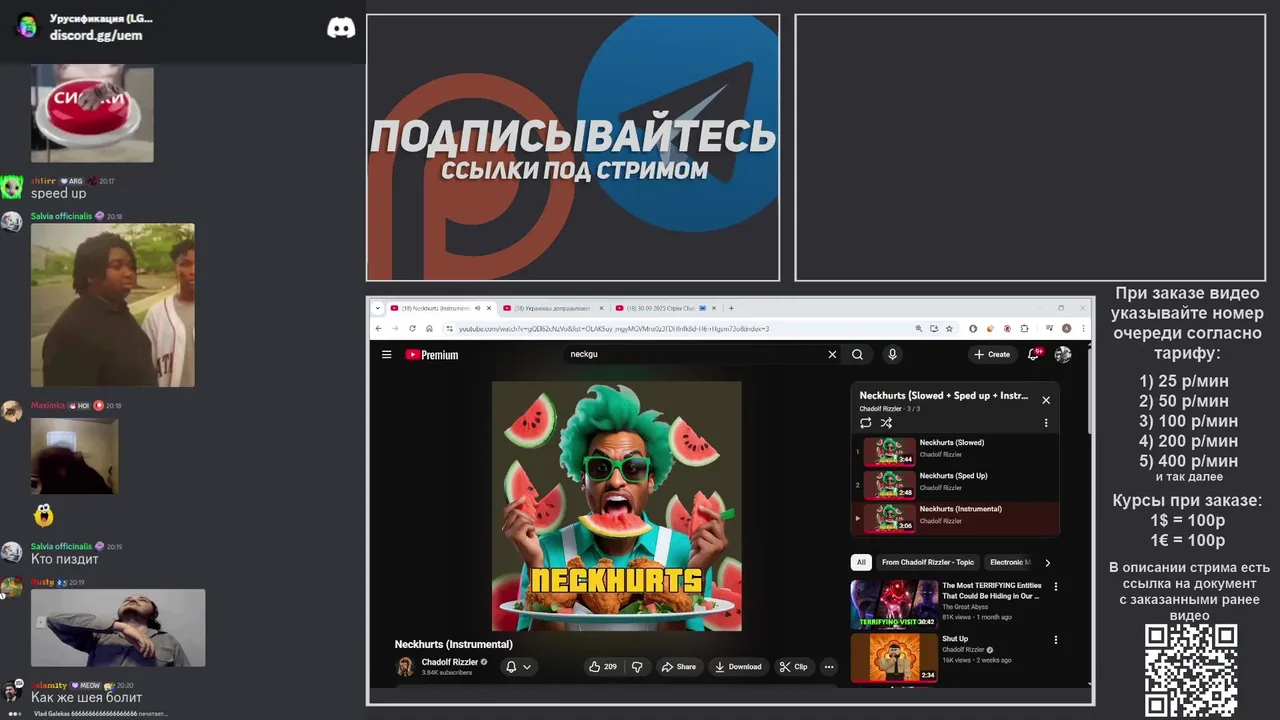1280x720 pixels.
Task: Click the Share button
Action: pos(679,667)
